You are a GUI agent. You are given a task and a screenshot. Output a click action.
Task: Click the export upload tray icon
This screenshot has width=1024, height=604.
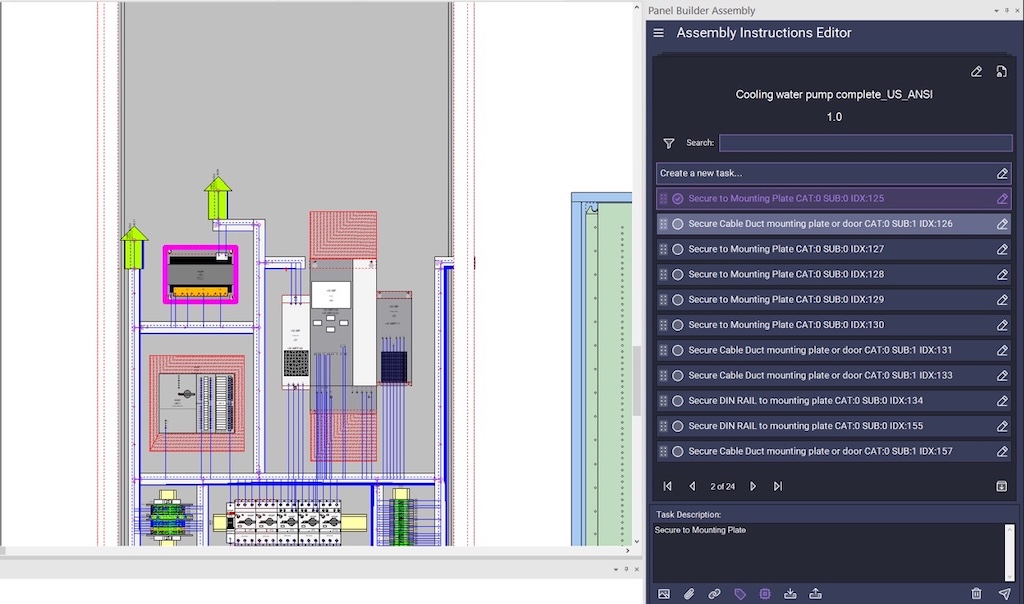pyautogui.click(x=815, y=594)
